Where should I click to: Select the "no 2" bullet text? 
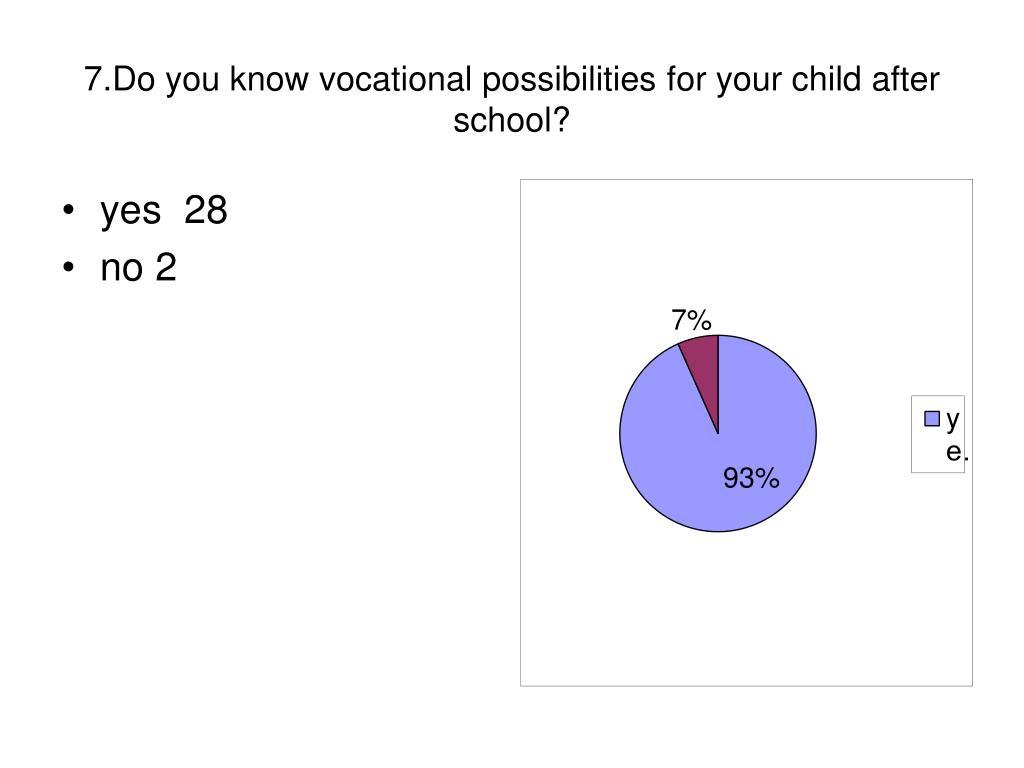tap(138, 268)
